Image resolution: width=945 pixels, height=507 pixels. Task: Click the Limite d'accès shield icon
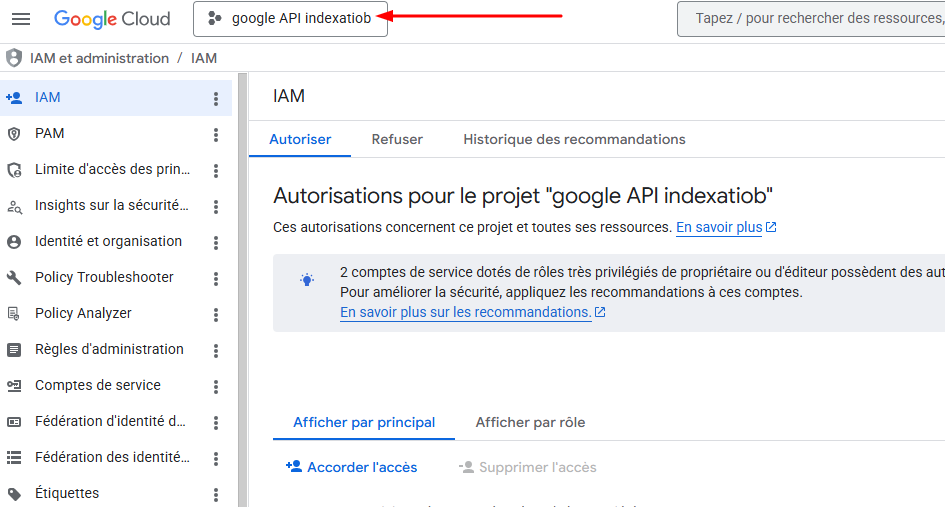tap(14, 170)
